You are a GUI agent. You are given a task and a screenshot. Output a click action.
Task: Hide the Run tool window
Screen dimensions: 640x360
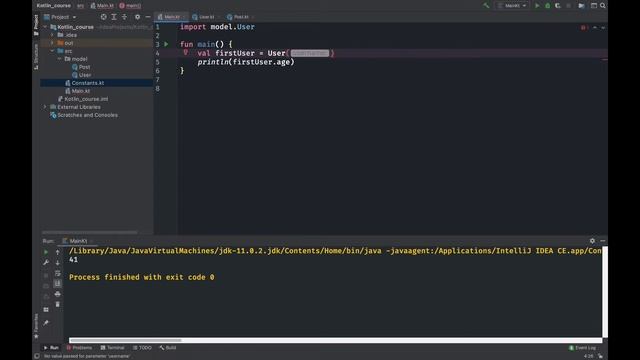coord(602,241)
